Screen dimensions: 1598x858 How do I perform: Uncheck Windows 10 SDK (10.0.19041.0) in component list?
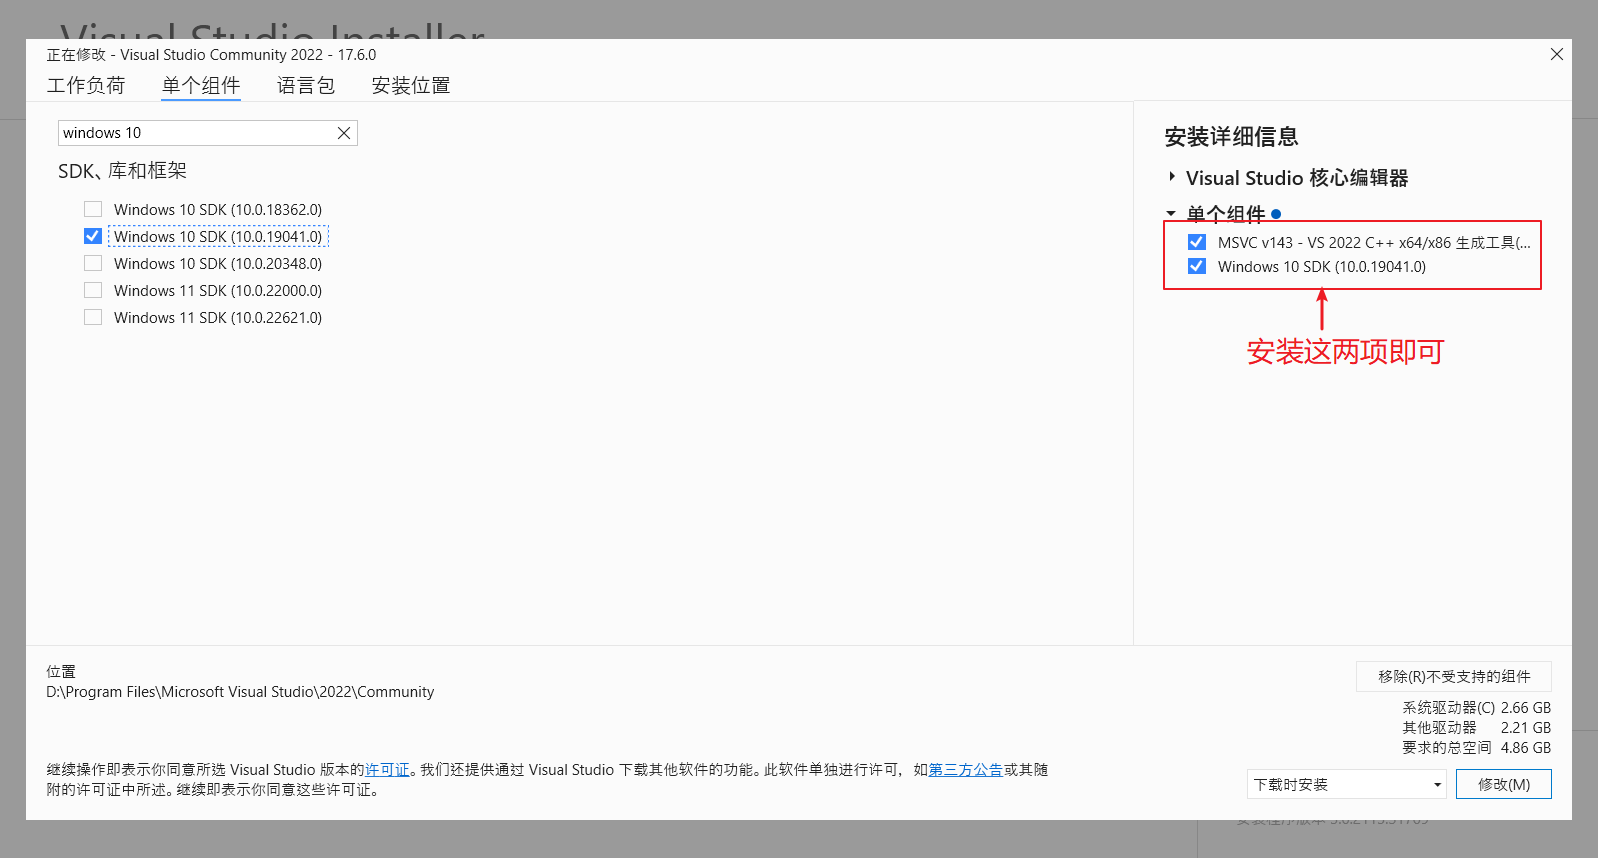[93, 236]
